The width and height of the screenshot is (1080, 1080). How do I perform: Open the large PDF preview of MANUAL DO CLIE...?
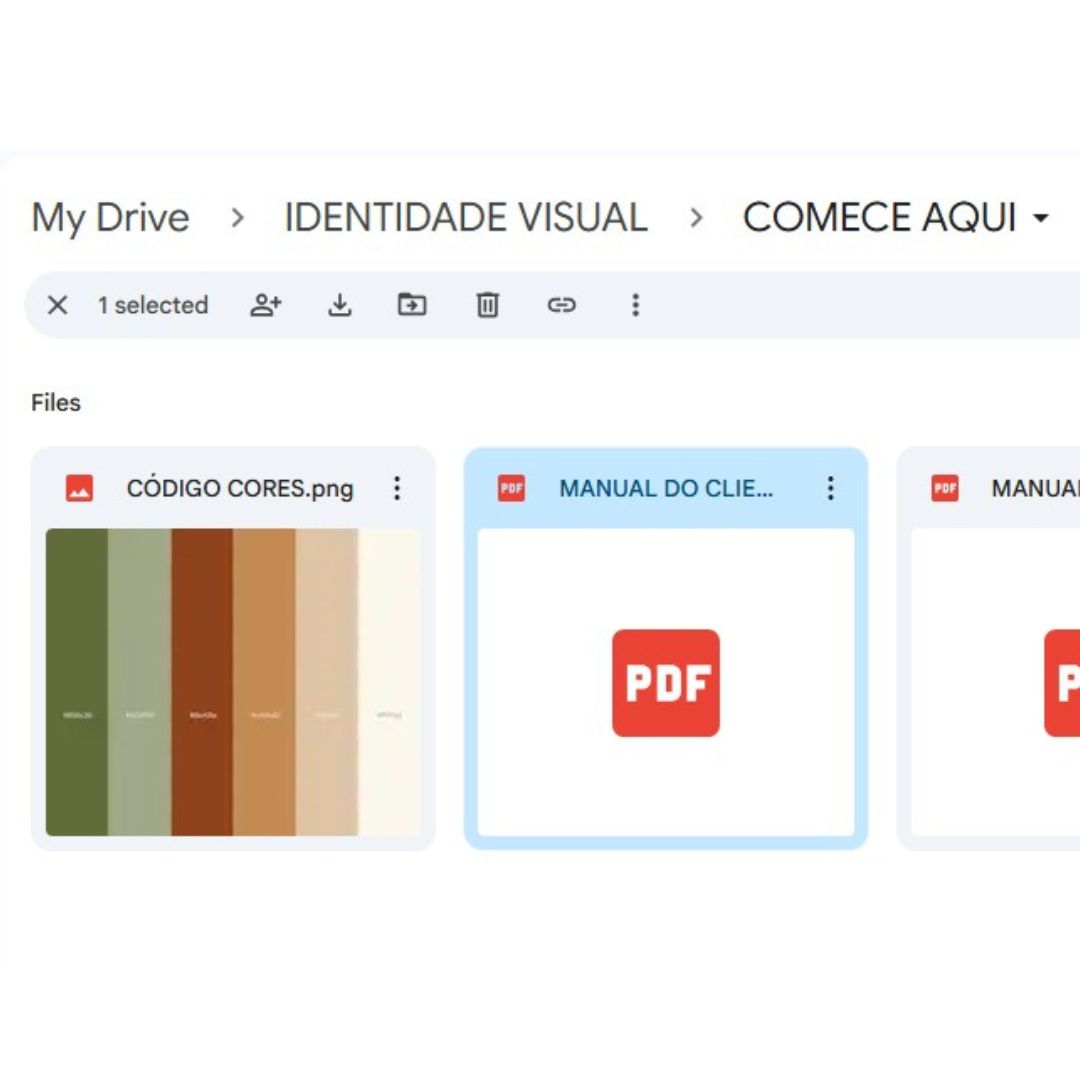coord(666,682)
